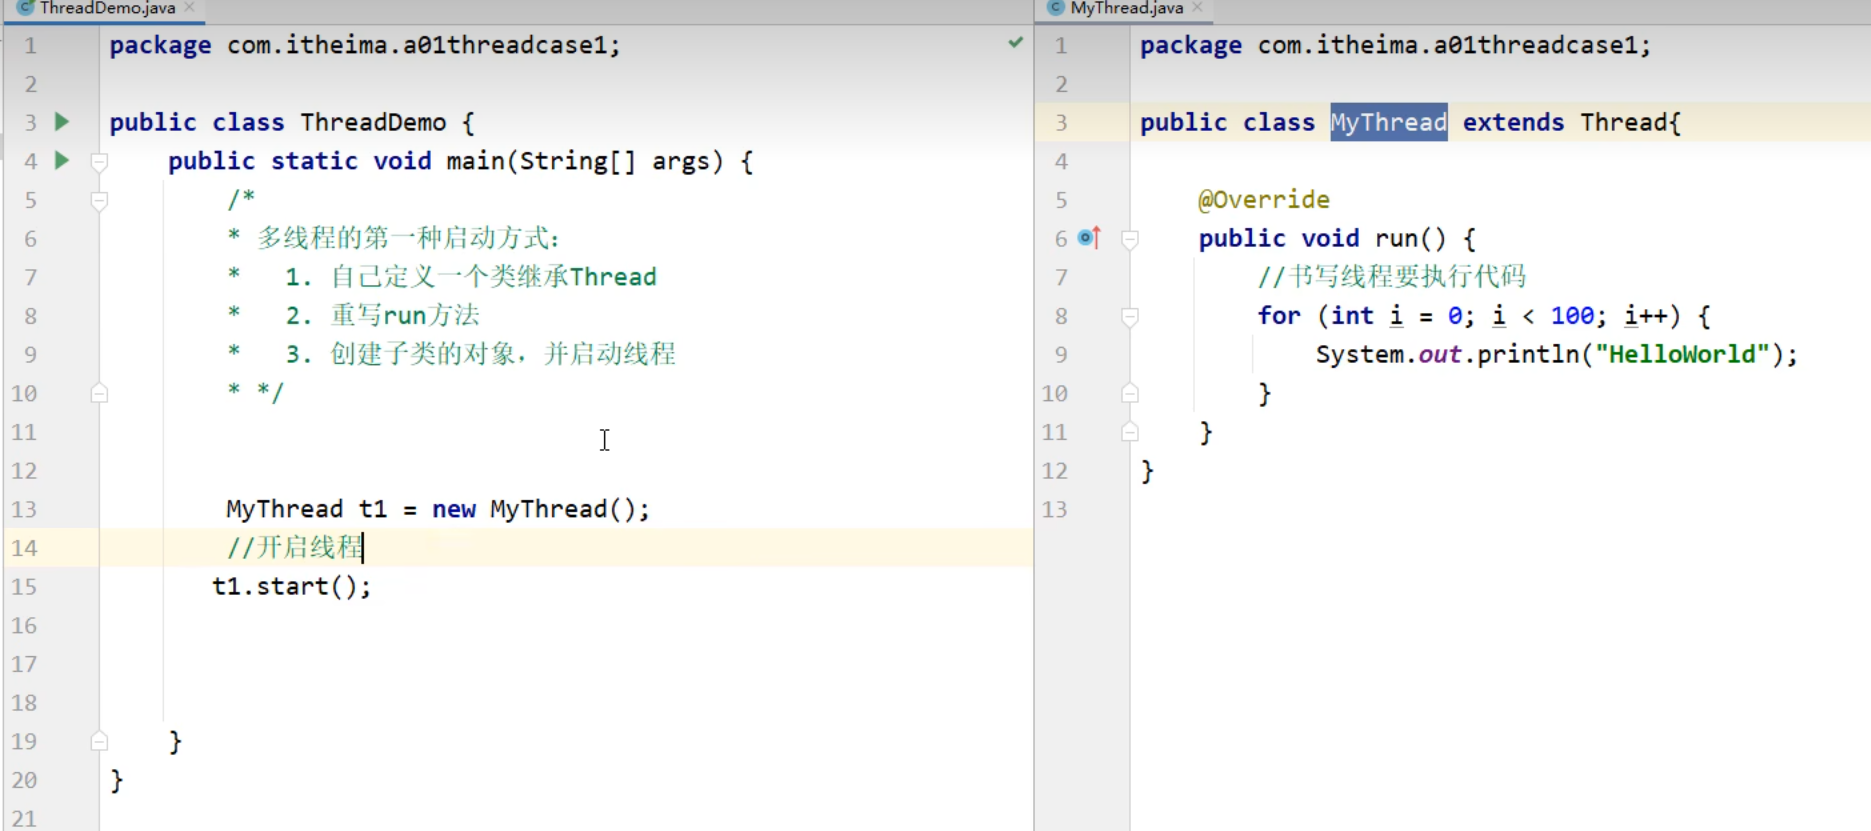Activate the MyThread.java tab
Viewport: 1871px width, 831px height.
[x=1126, y=8]
